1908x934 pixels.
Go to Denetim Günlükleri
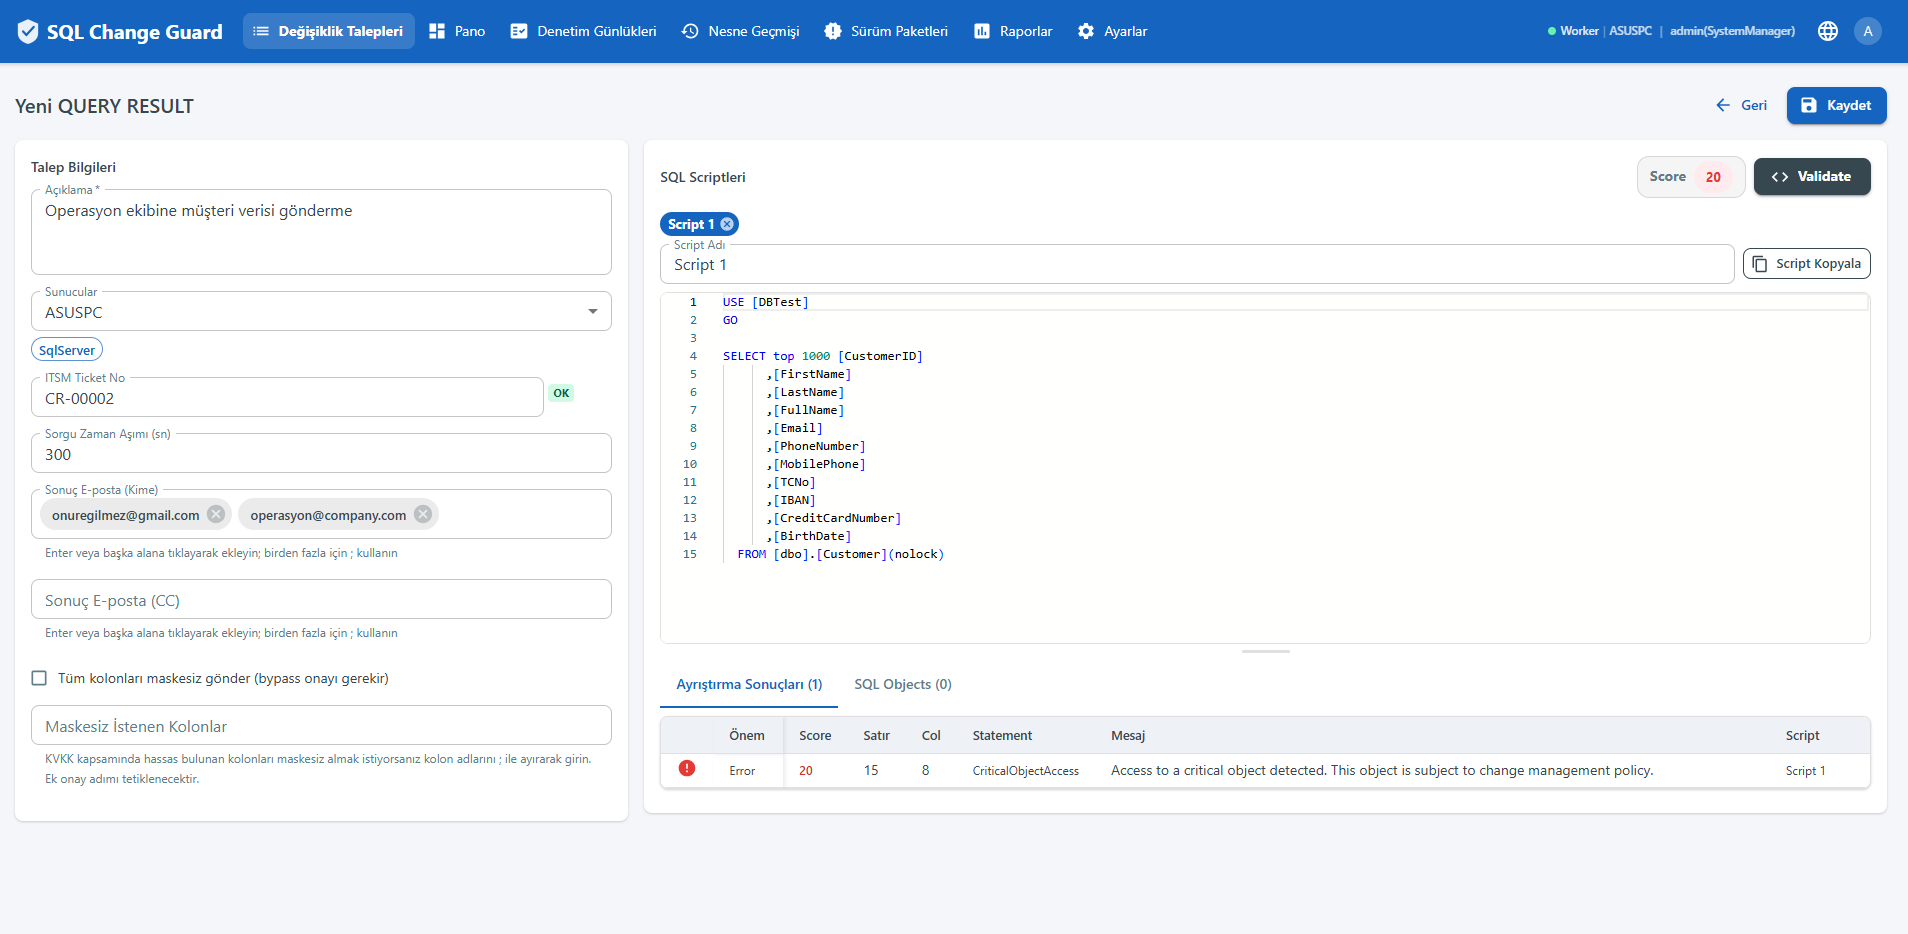tap(583, 31)
